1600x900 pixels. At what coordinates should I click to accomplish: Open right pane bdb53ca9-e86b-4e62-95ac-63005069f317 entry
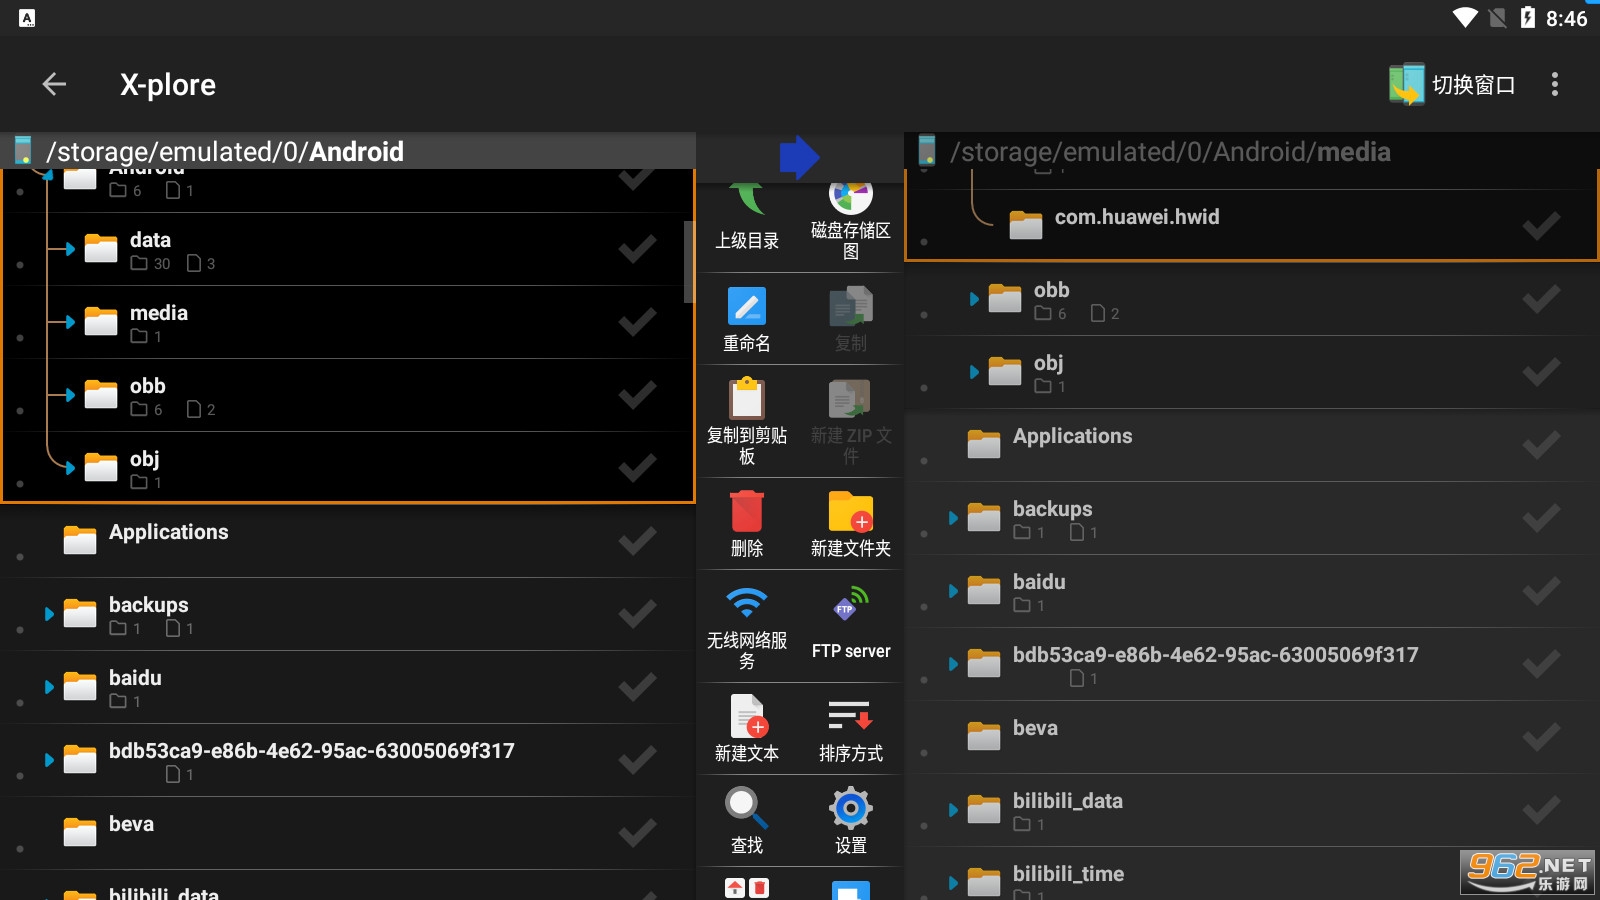tap(1252, 664)
